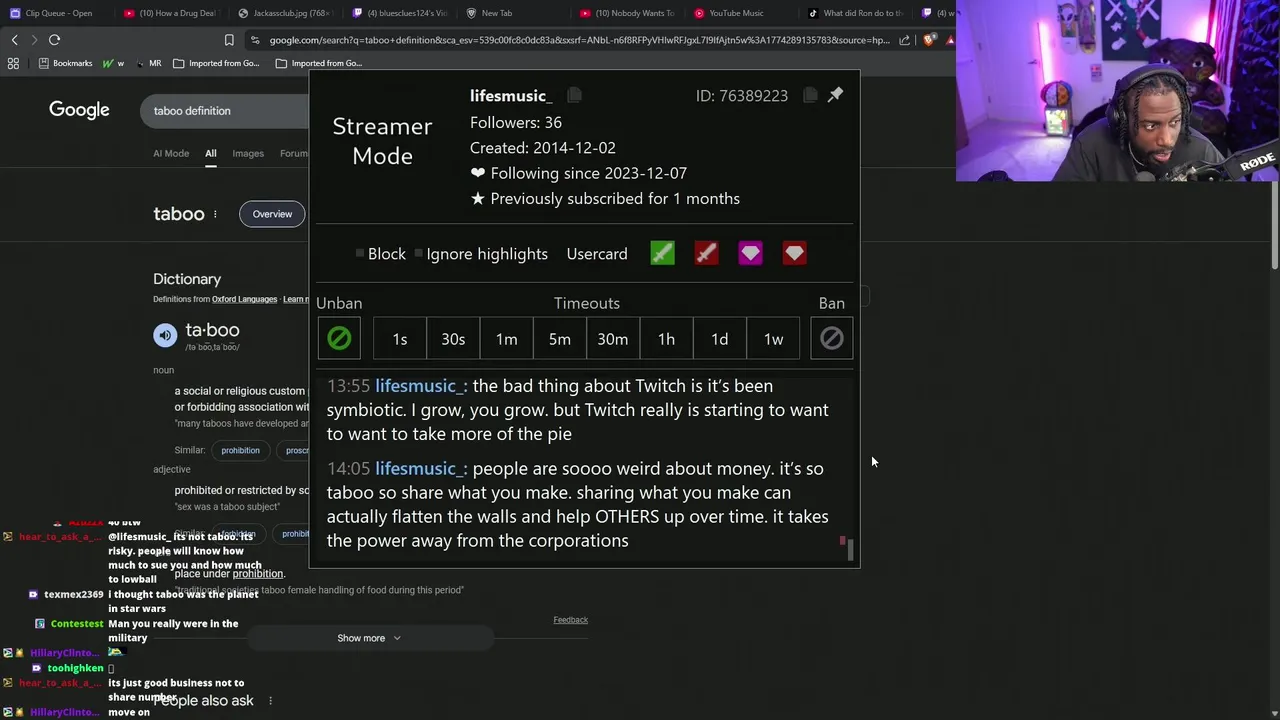Click lifesmusic_ name in 13:55 message

click(421, 386)
